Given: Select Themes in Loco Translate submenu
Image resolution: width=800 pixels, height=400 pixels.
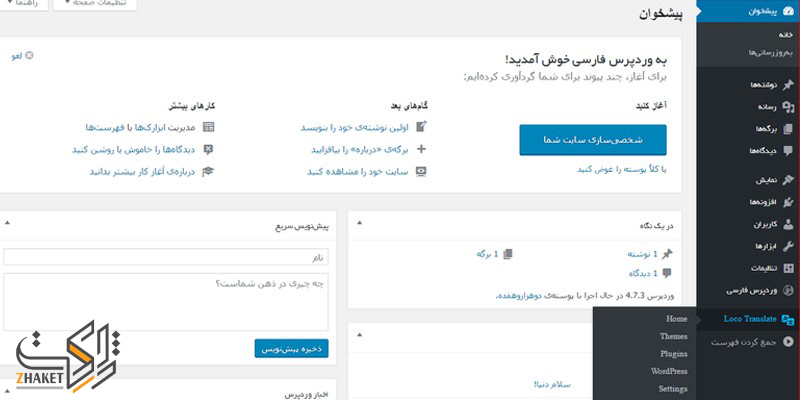Looking at the screenshot, I should (x=673, y=336).
